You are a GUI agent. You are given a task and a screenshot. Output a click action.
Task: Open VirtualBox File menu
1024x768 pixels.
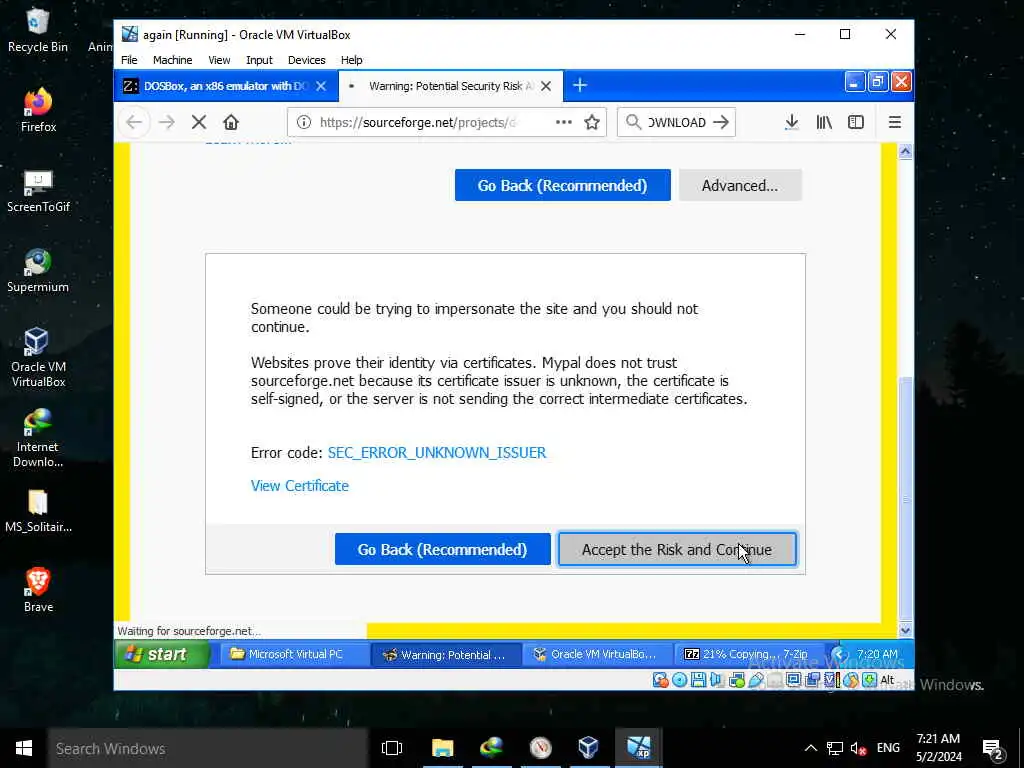point(129,60)
